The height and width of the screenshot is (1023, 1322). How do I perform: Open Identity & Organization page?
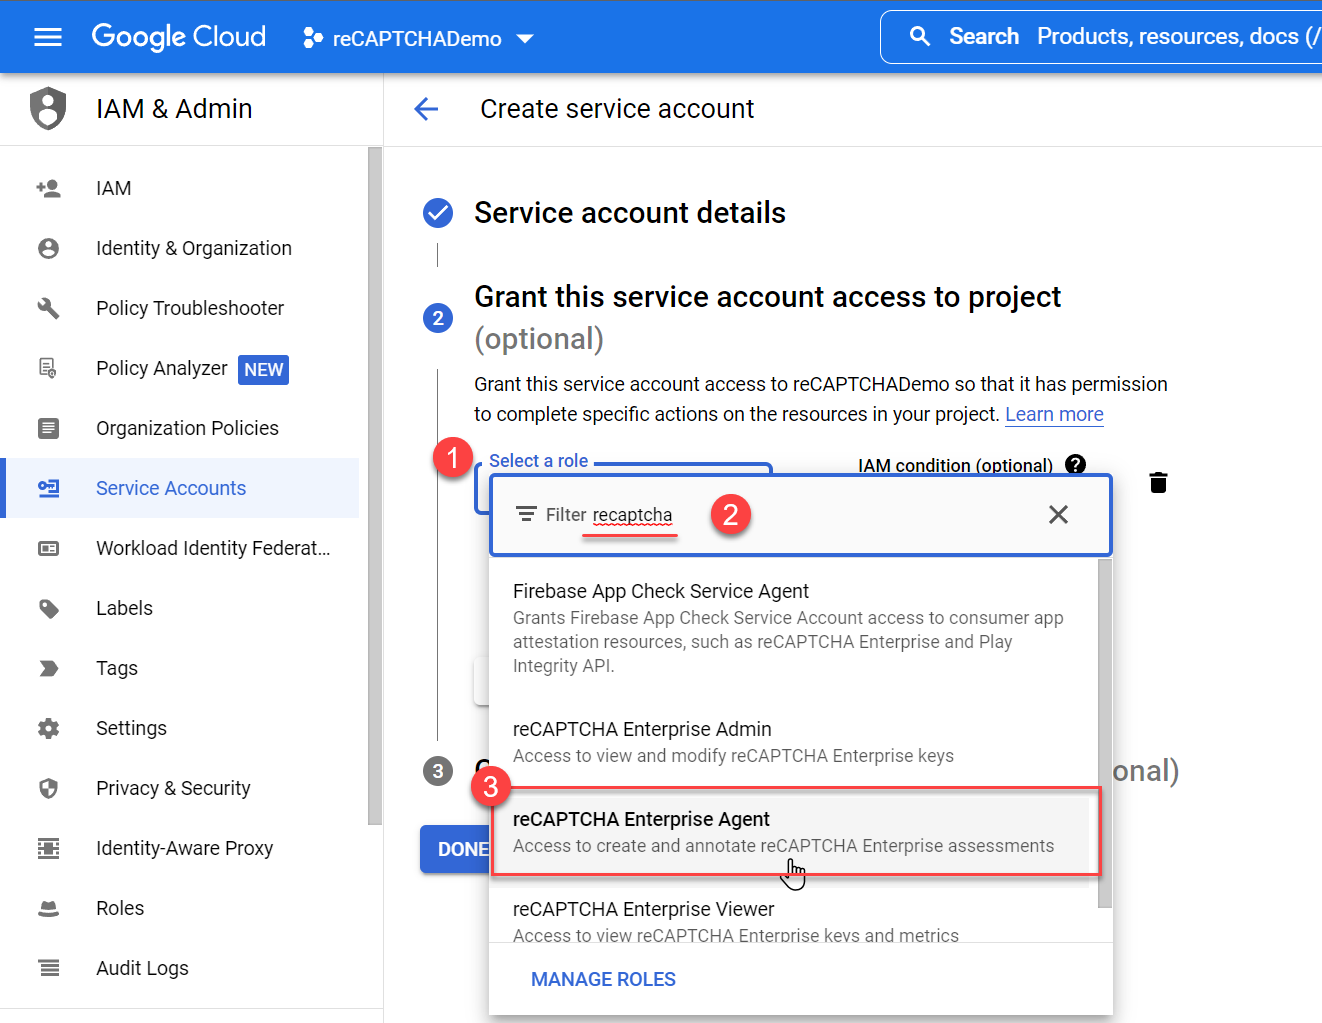click(x=194, y=248)
